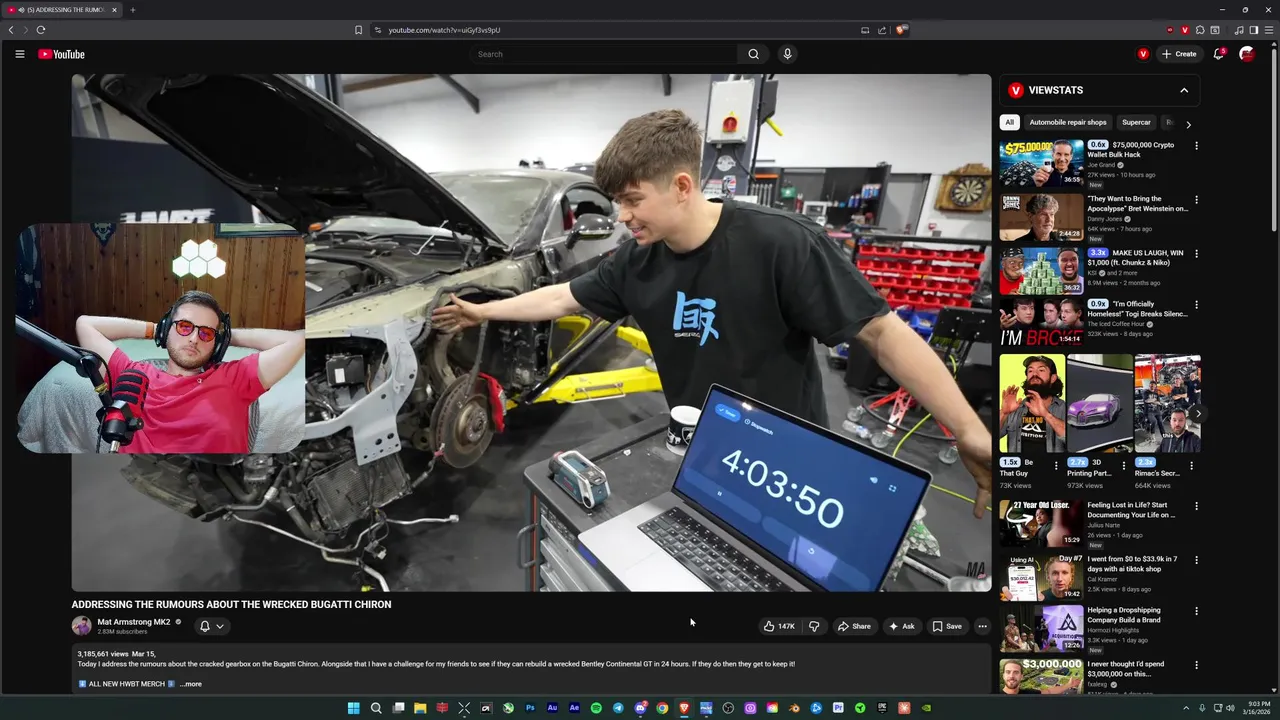Click the main video player to pause
The image size is (1280, 720).
click(x=531, y=333)
